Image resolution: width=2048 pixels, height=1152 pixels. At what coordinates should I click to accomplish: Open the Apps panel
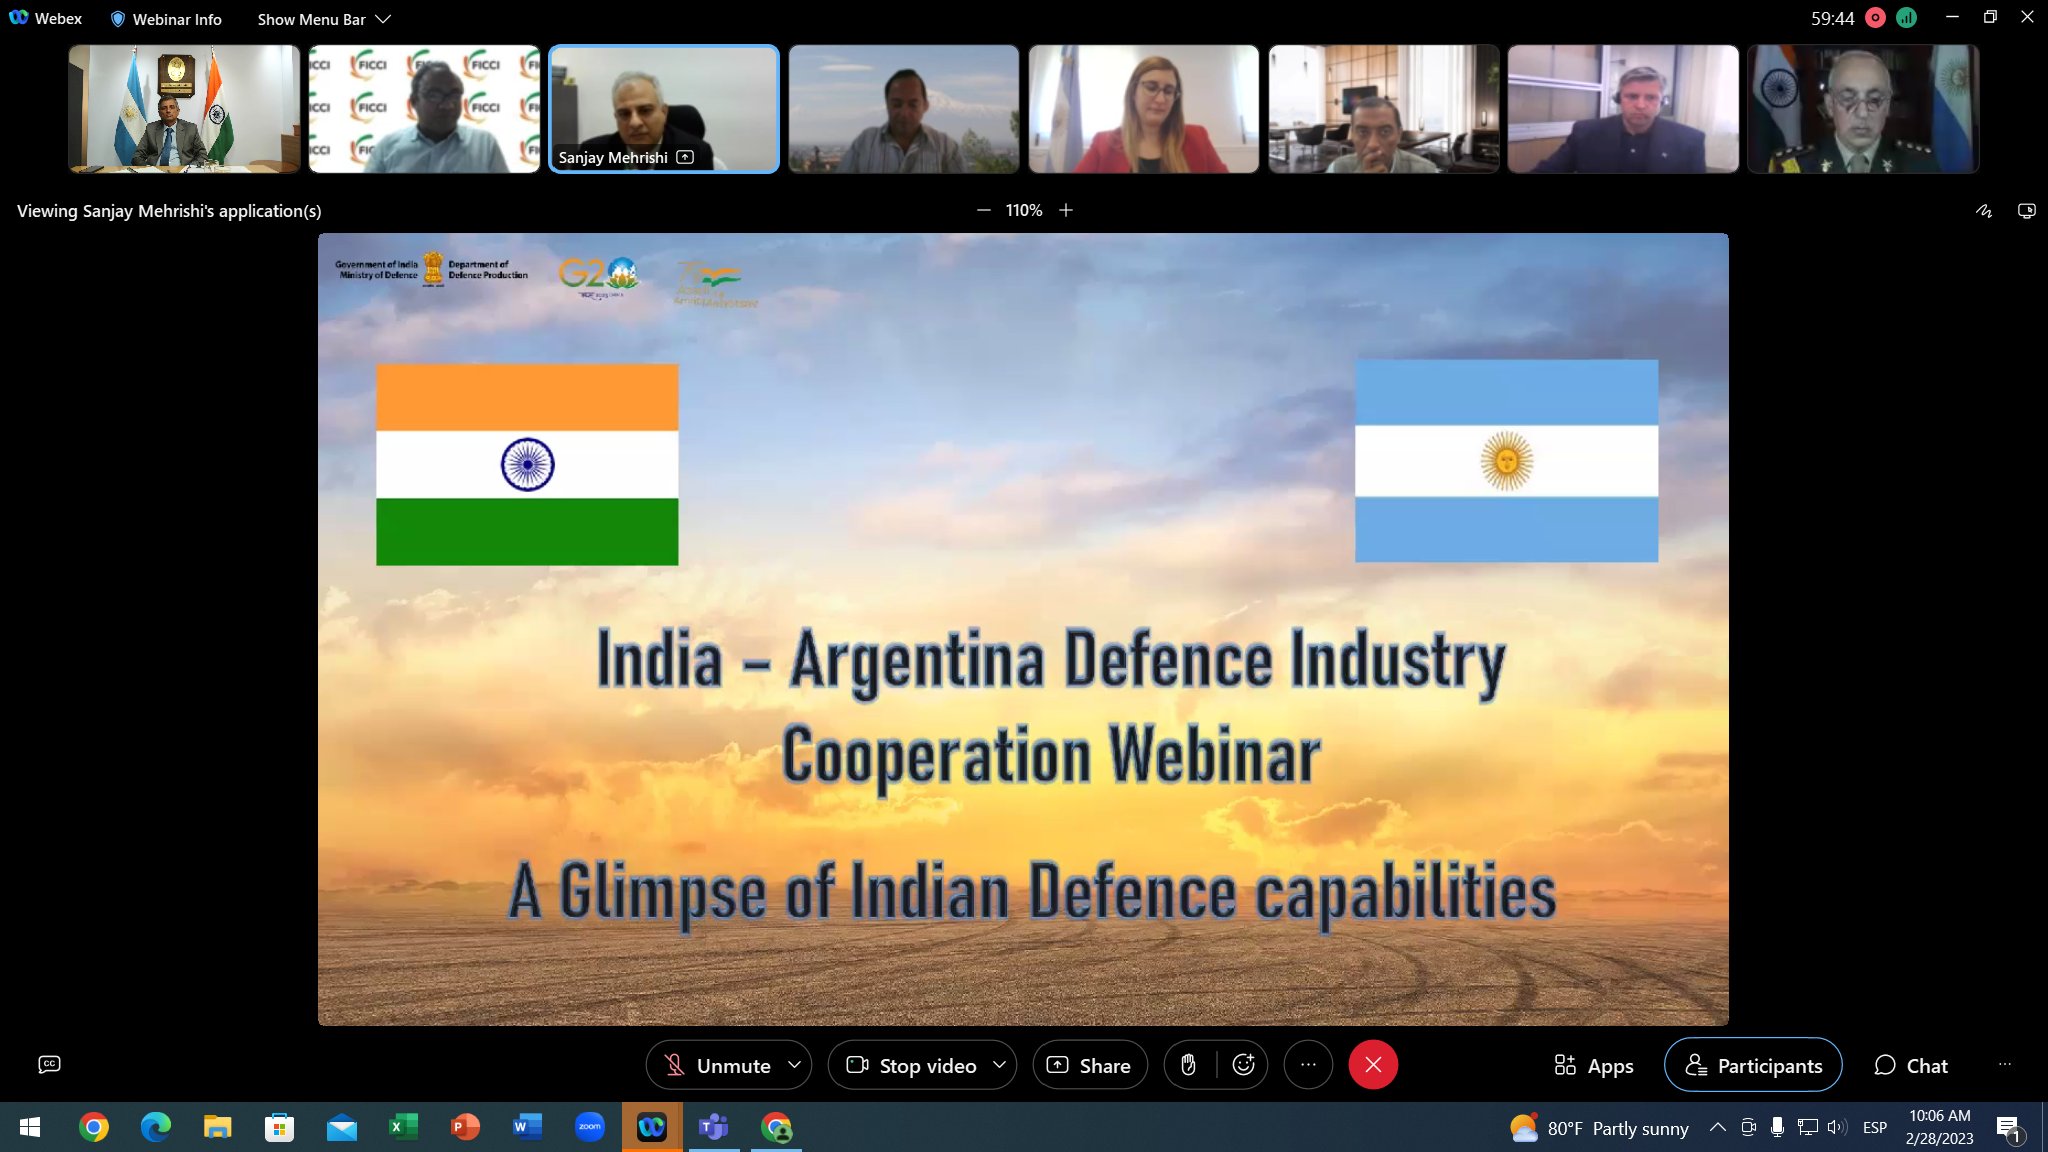(1594, 1066)
